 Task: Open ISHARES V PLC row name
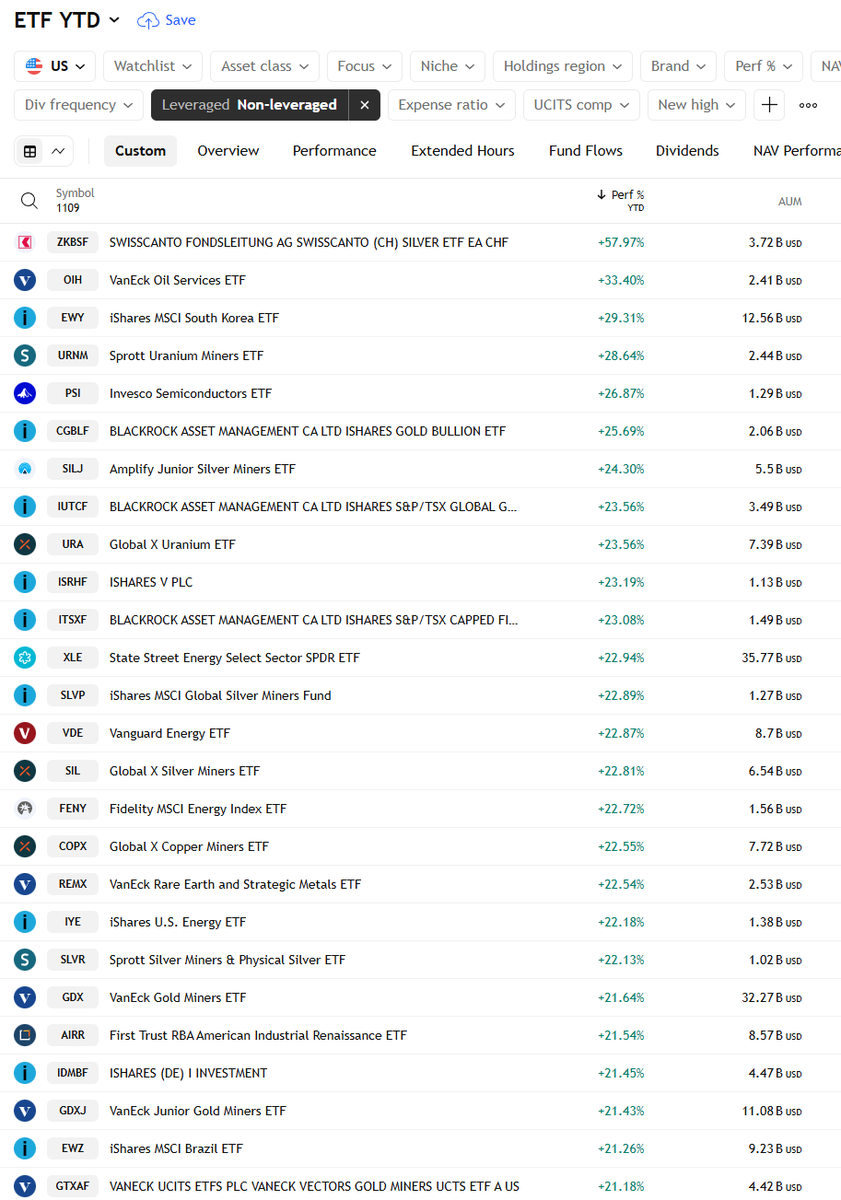[151, 582]
